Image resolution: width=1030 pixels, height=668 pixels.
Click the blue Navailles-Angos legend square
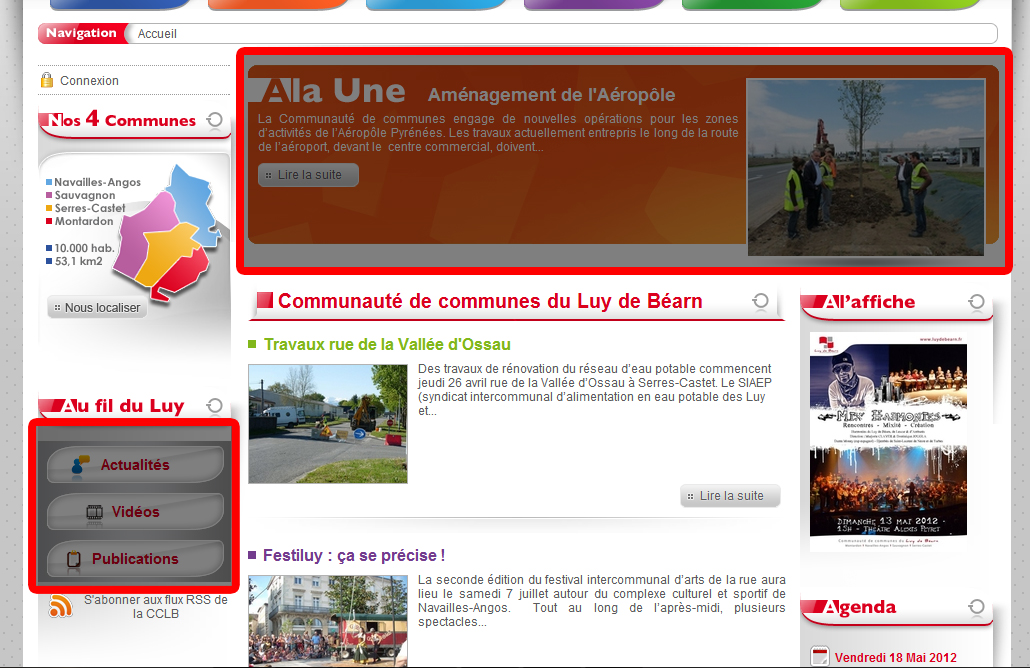coord(49,183)
